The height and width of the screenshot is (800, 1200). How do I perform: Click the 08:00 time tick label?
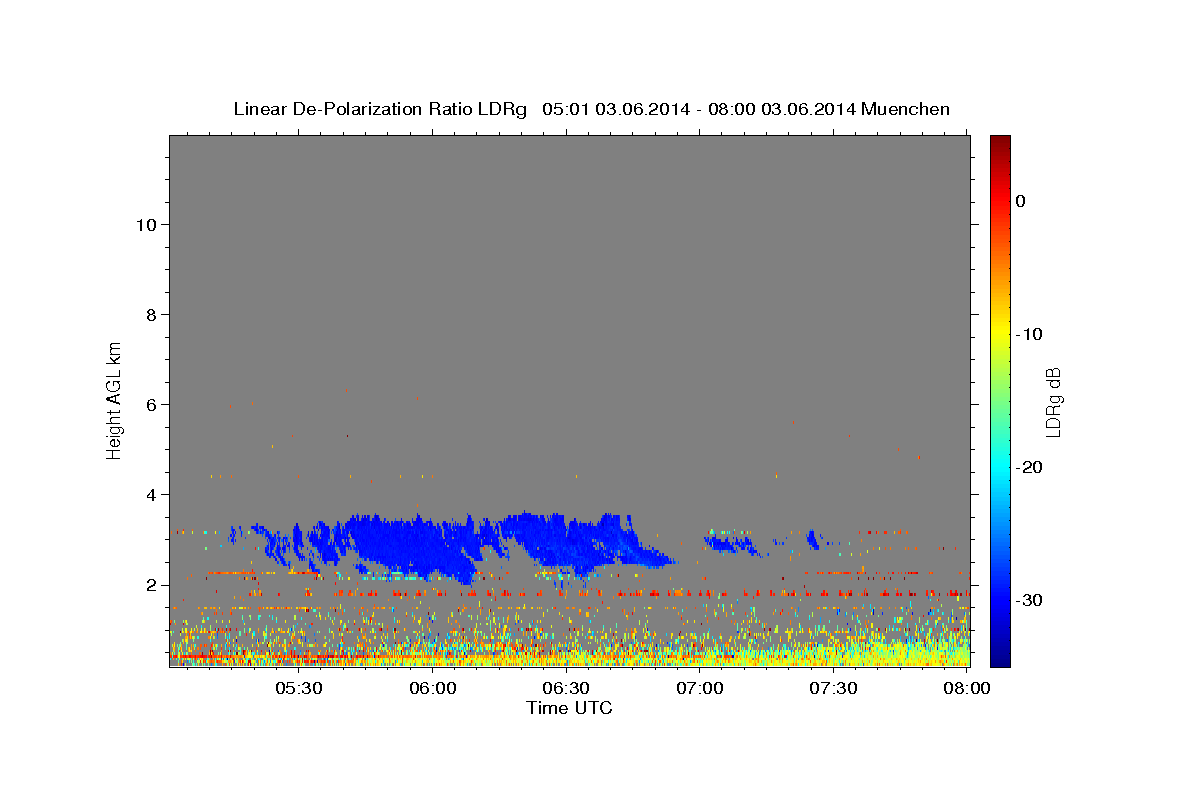[x=968, y=689]
